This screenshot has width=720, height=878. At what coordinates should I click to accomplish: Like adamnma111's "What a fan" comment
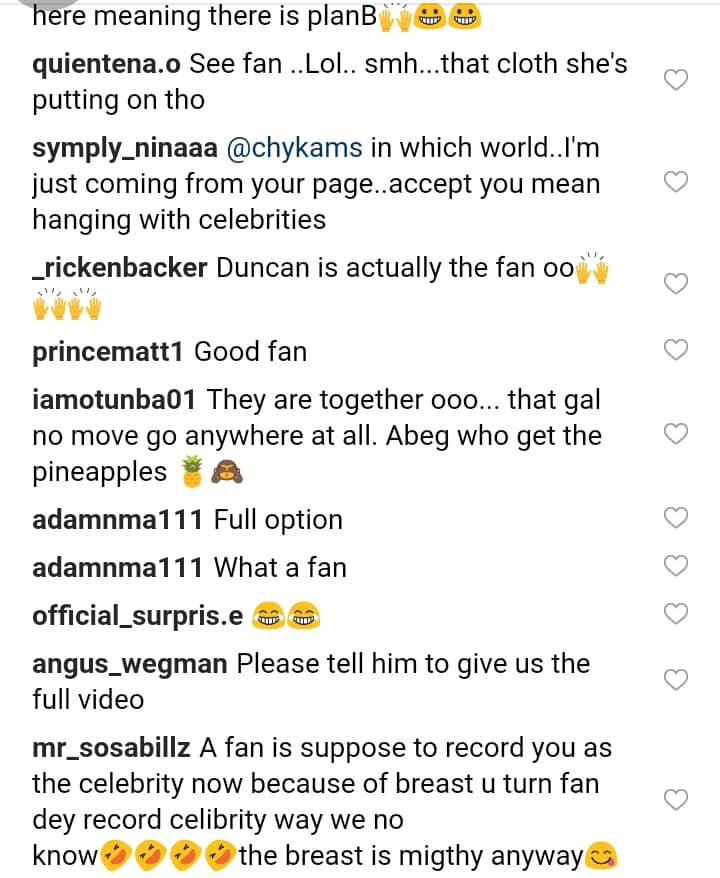677,566
